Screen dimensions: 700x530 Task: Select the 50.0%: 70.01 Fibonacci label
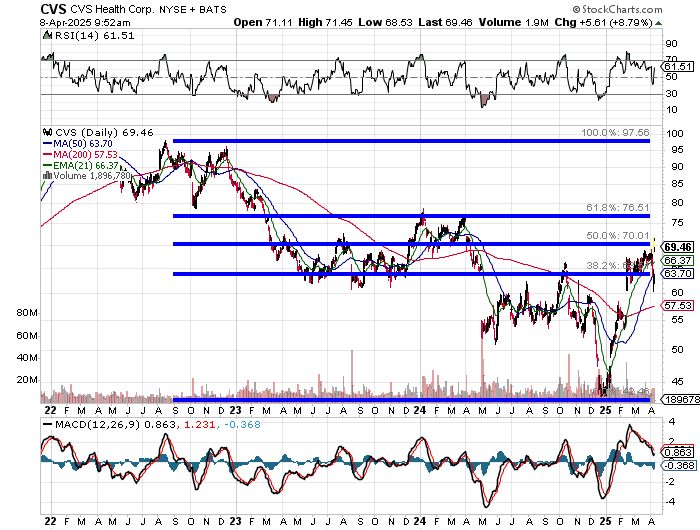point(617,235)
